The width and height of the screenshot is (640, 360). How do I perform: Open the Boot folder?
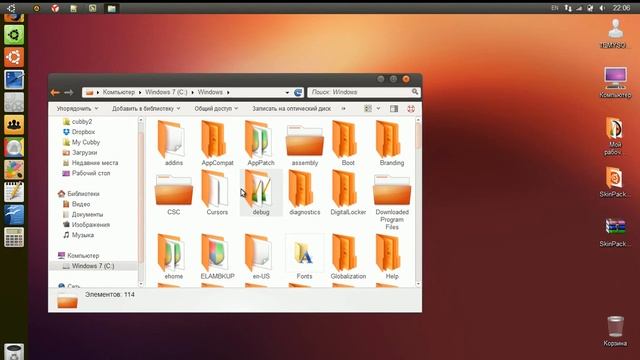click(348, 143)
